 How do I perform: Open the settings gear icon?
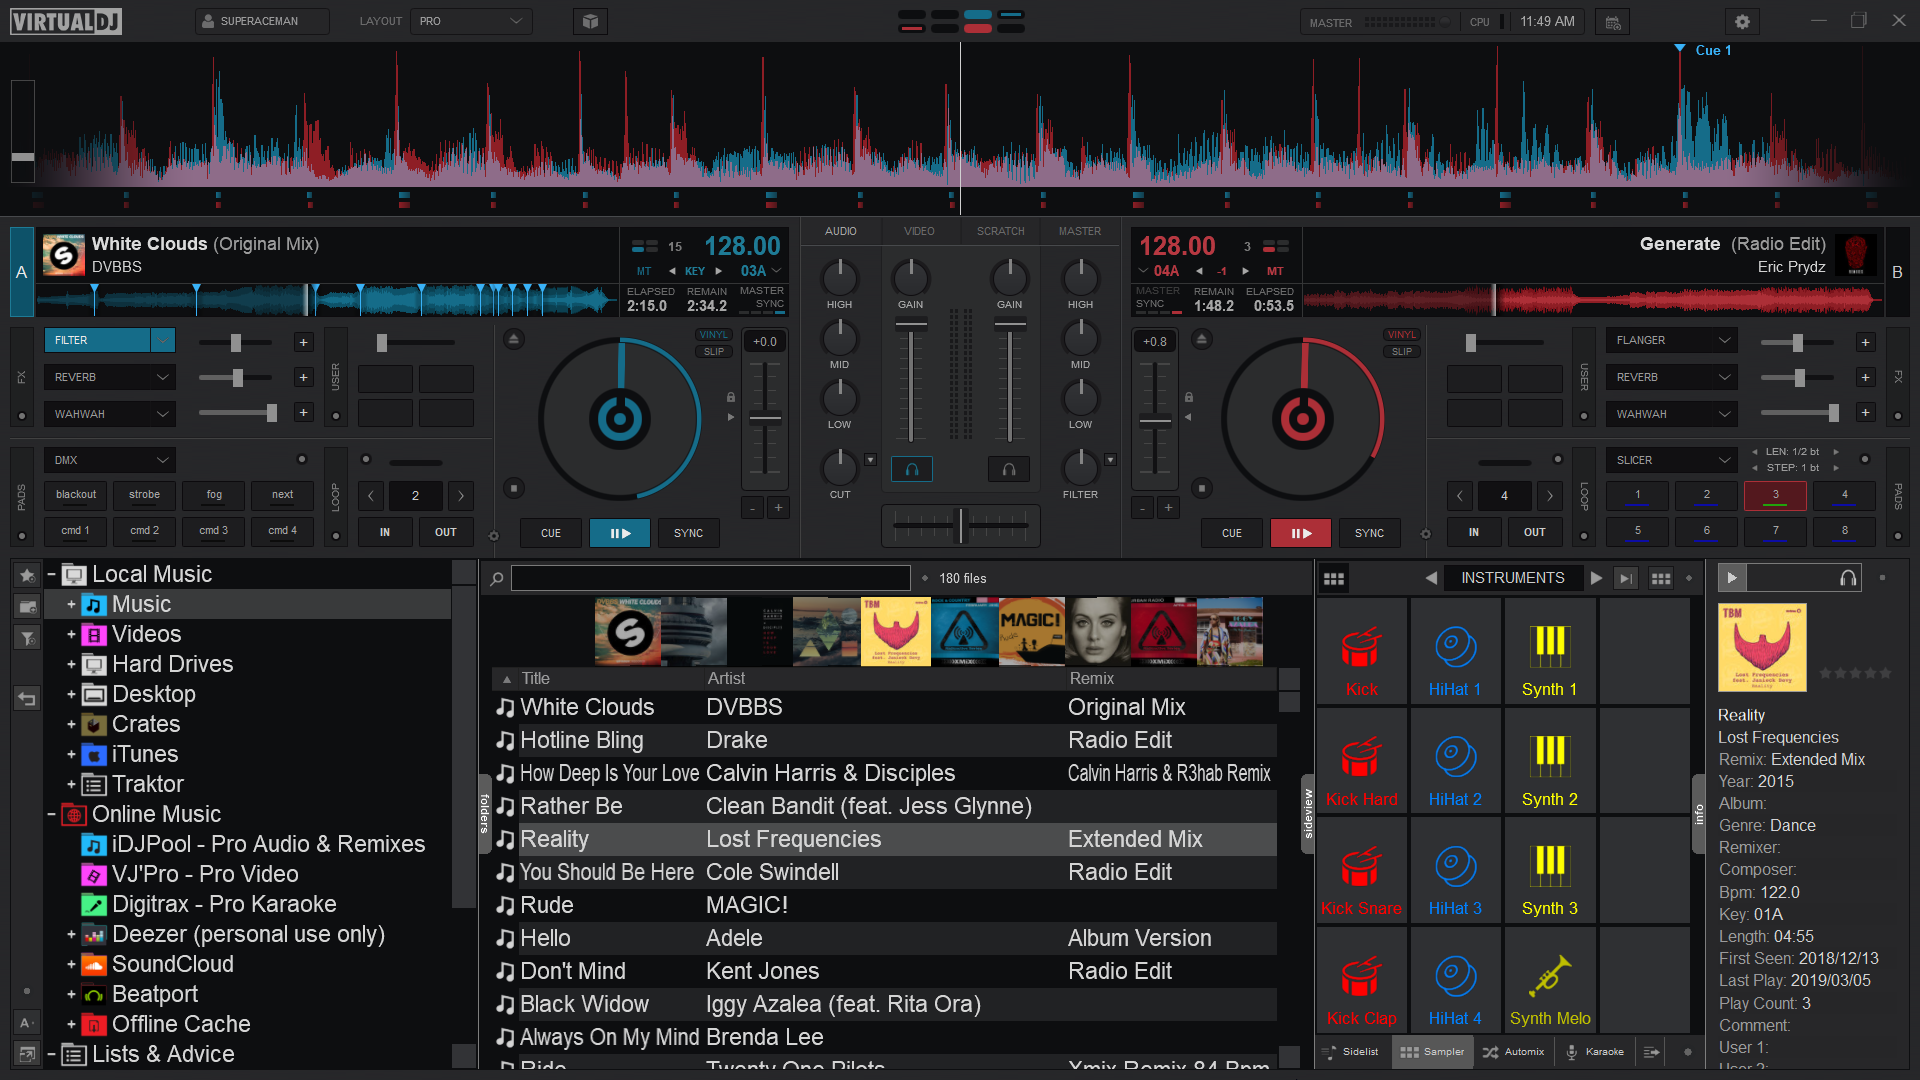click(1742, 21)
